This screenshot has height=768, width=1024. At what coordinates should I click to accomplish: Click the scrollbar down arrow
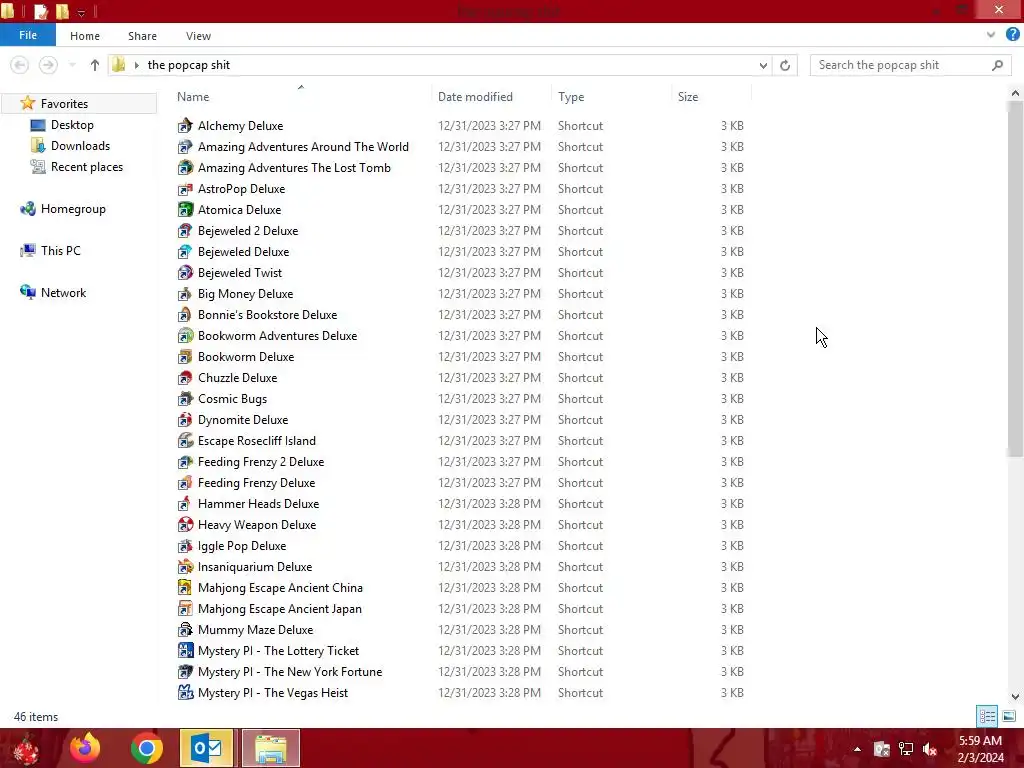(x=1015, y=697)
